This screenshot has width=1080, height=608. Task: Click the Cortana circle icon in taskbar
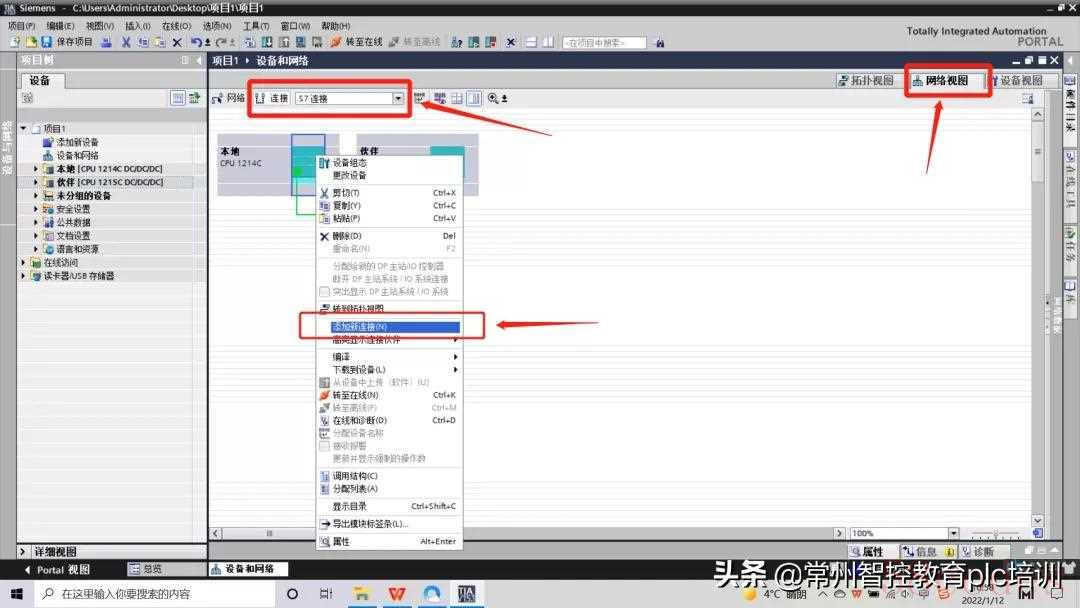point(292,594)
